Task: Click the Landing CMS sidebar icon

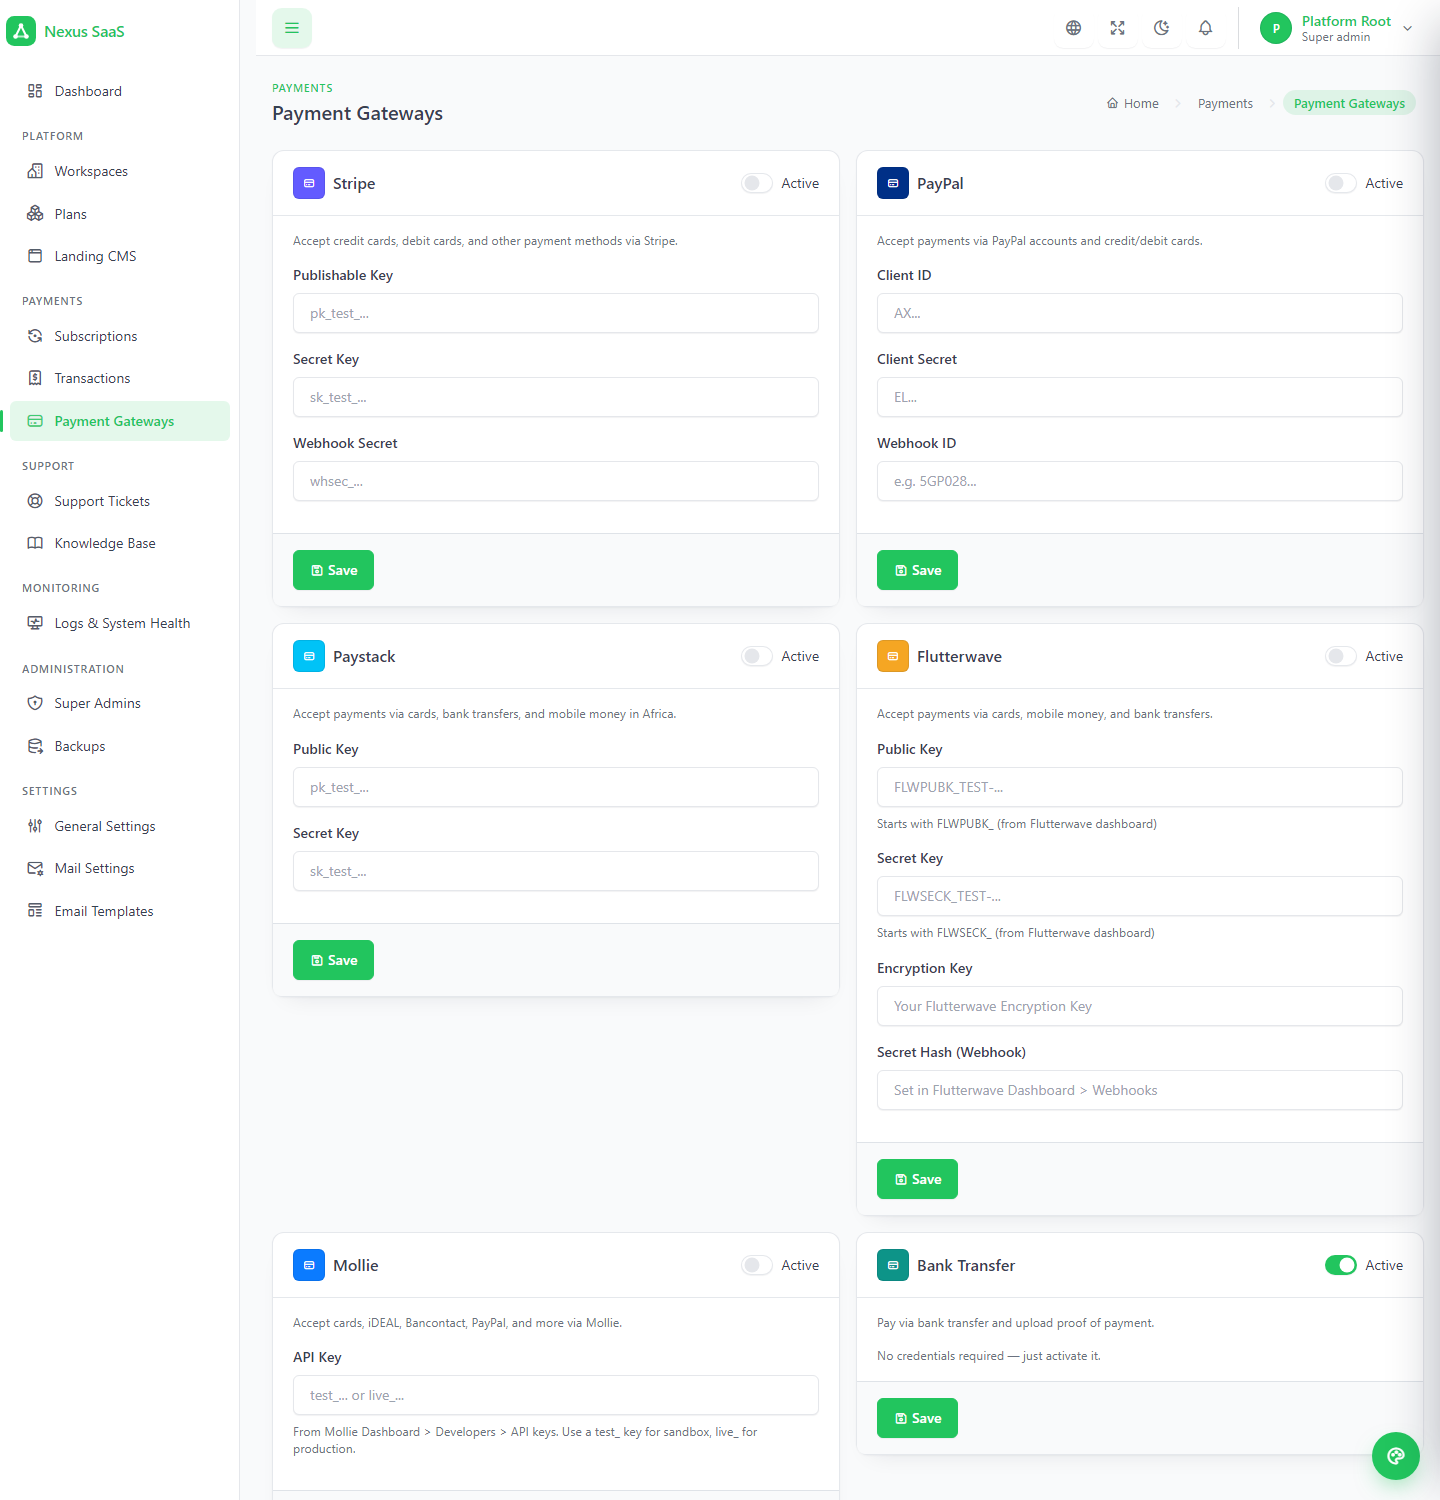Action: pyautogui.click(x=35, y=256)
